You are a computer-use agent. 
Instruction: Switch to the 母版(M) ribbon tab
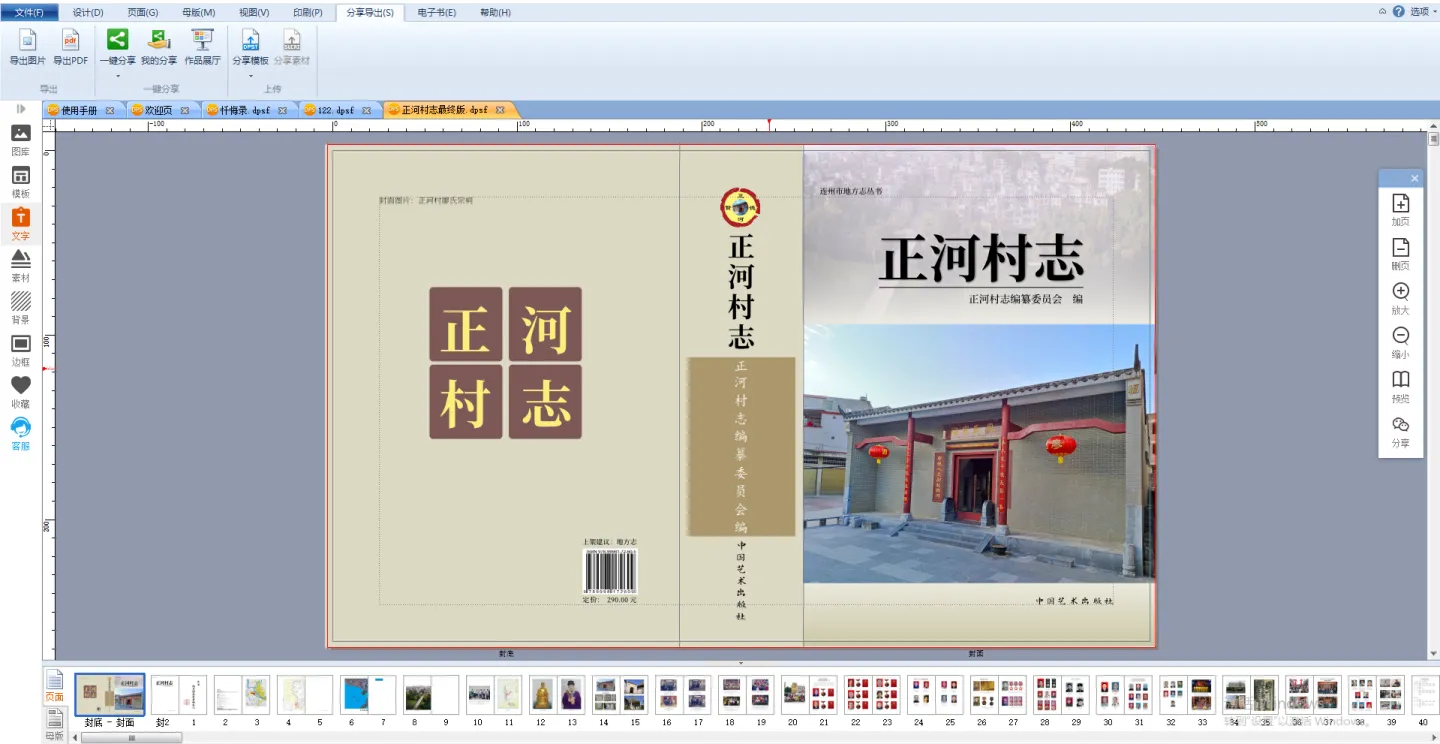198,12
